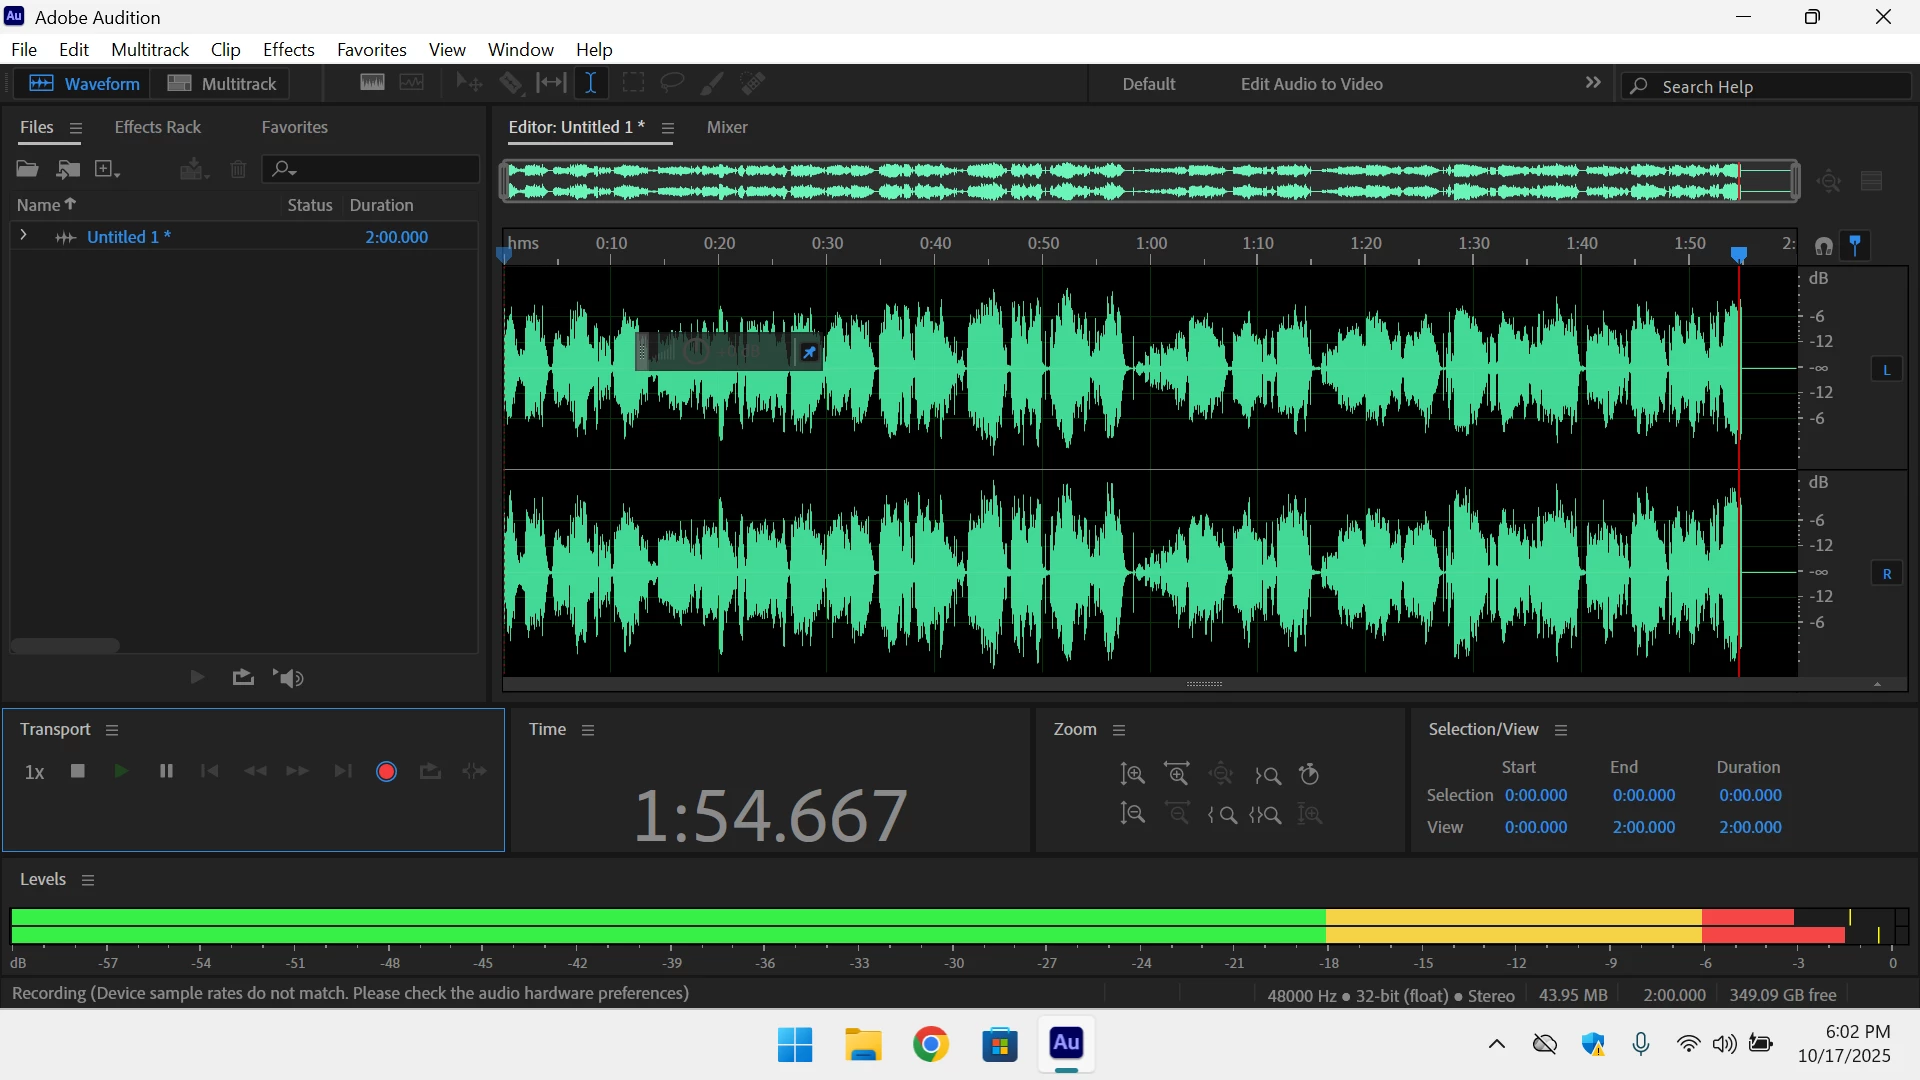The width and height of the screenshot is (1920, 1080).
Task: Switch to Multitrack view
Action: [222, 84]
